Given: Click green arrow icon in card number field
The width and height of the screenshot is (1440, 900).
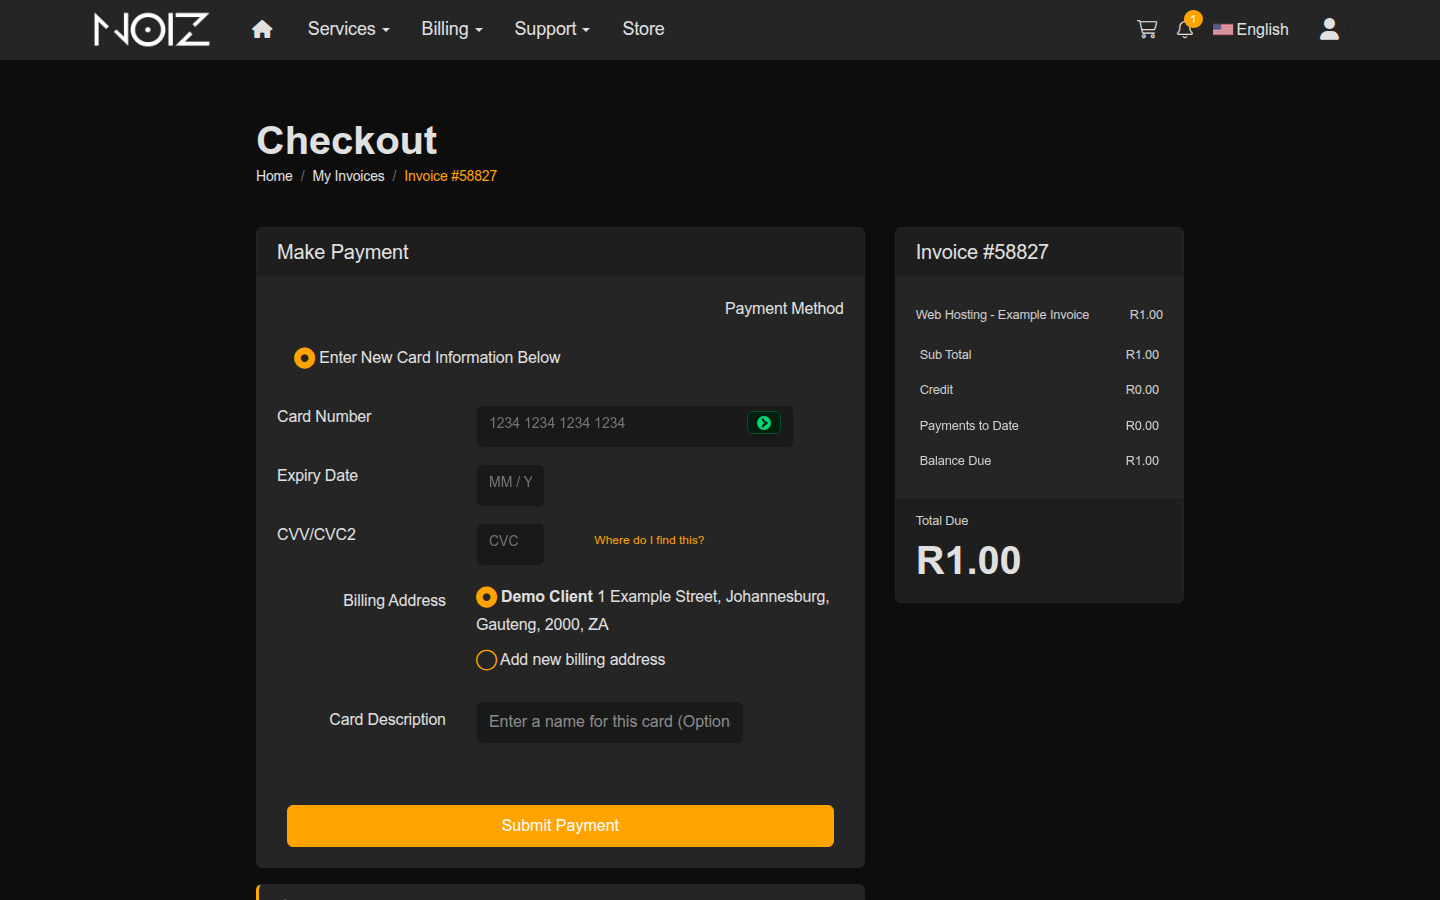Looking at the screenshot, I should tap(764, 423).
